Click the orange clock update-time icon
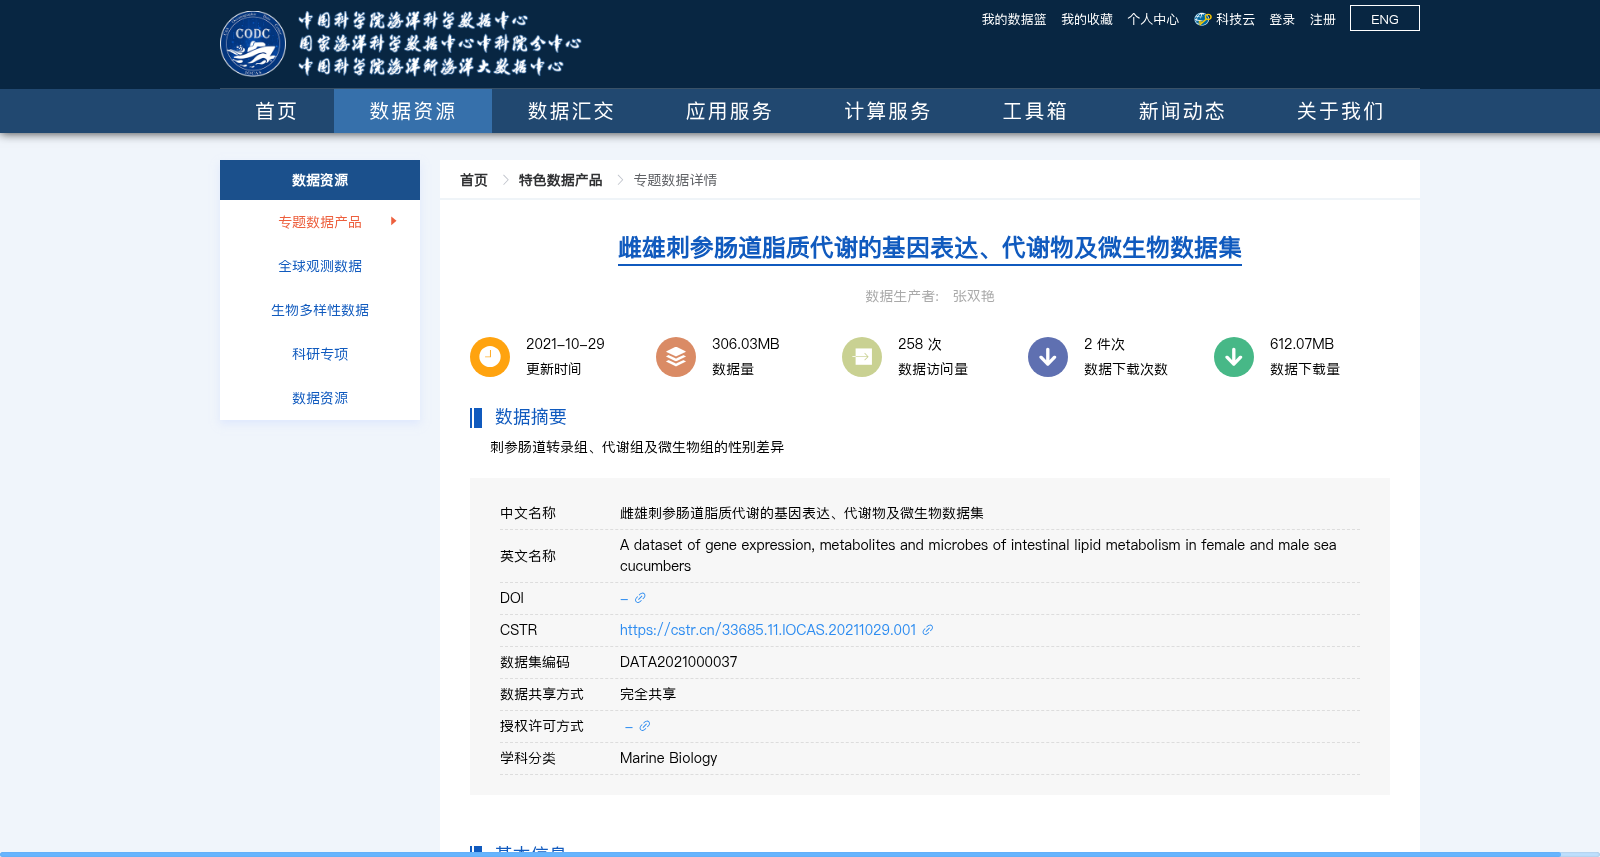Viewport: 1600px width, 857px height. [x=490, y=357]
